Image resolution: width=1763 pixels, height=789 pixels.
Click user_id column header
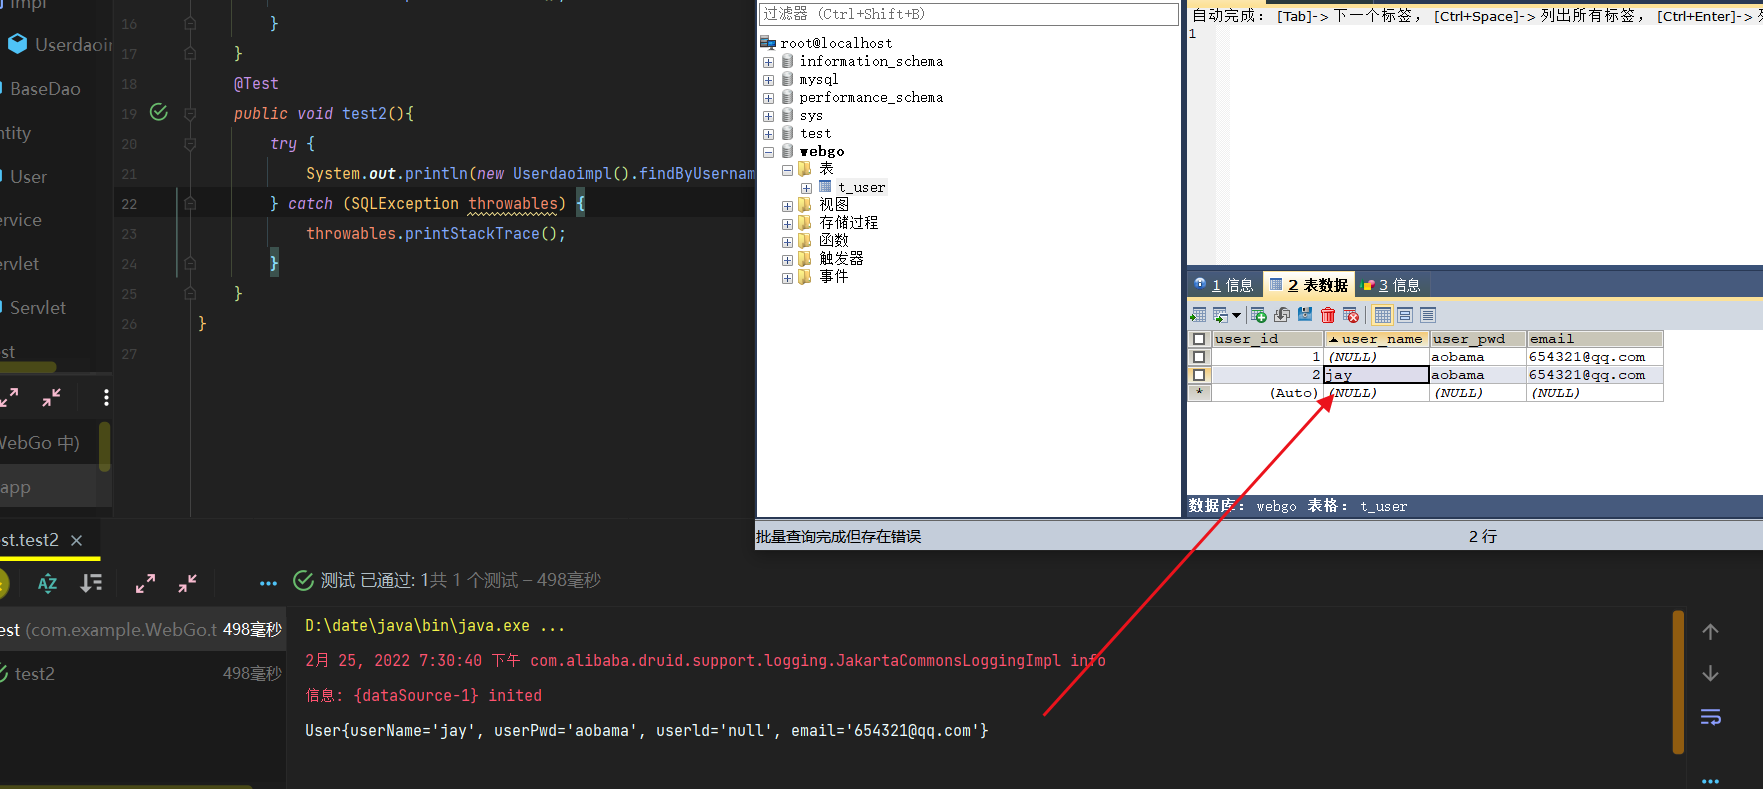[x=1267, y=339]
